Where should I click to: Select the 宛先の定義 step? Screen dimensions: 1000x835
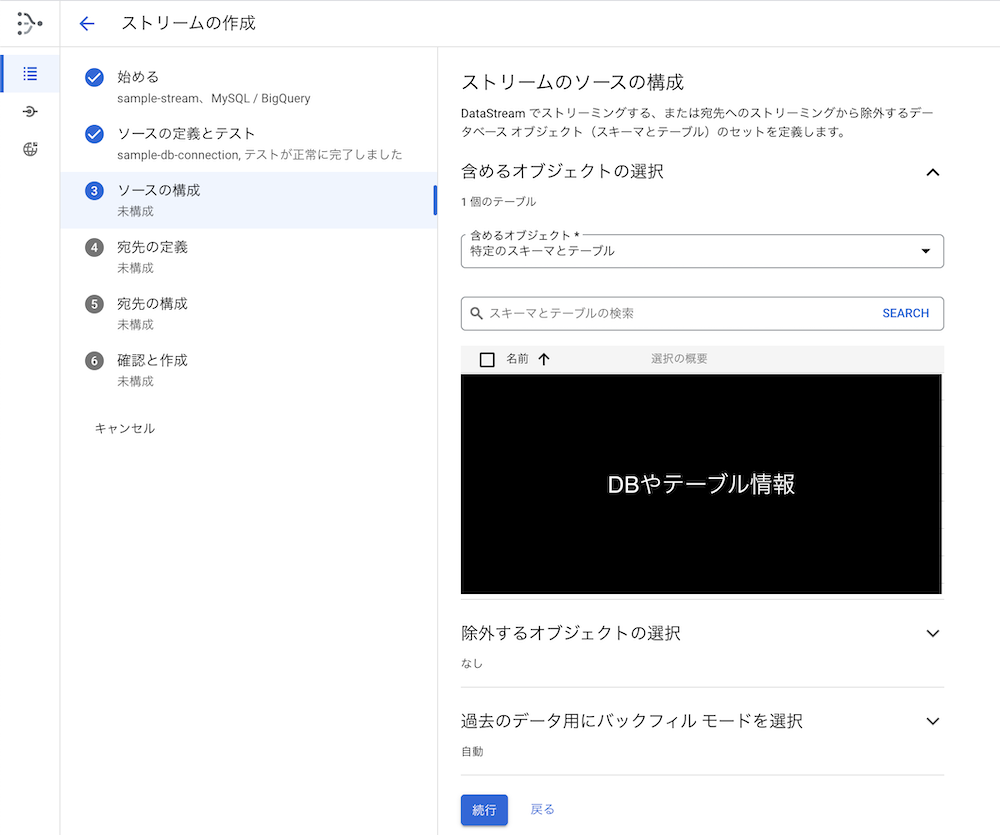coord(249,257)
